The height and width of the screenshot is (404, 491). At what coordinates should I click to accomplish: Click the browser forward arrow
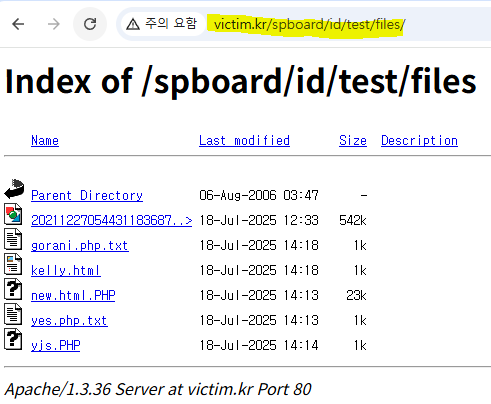(53, 24)
